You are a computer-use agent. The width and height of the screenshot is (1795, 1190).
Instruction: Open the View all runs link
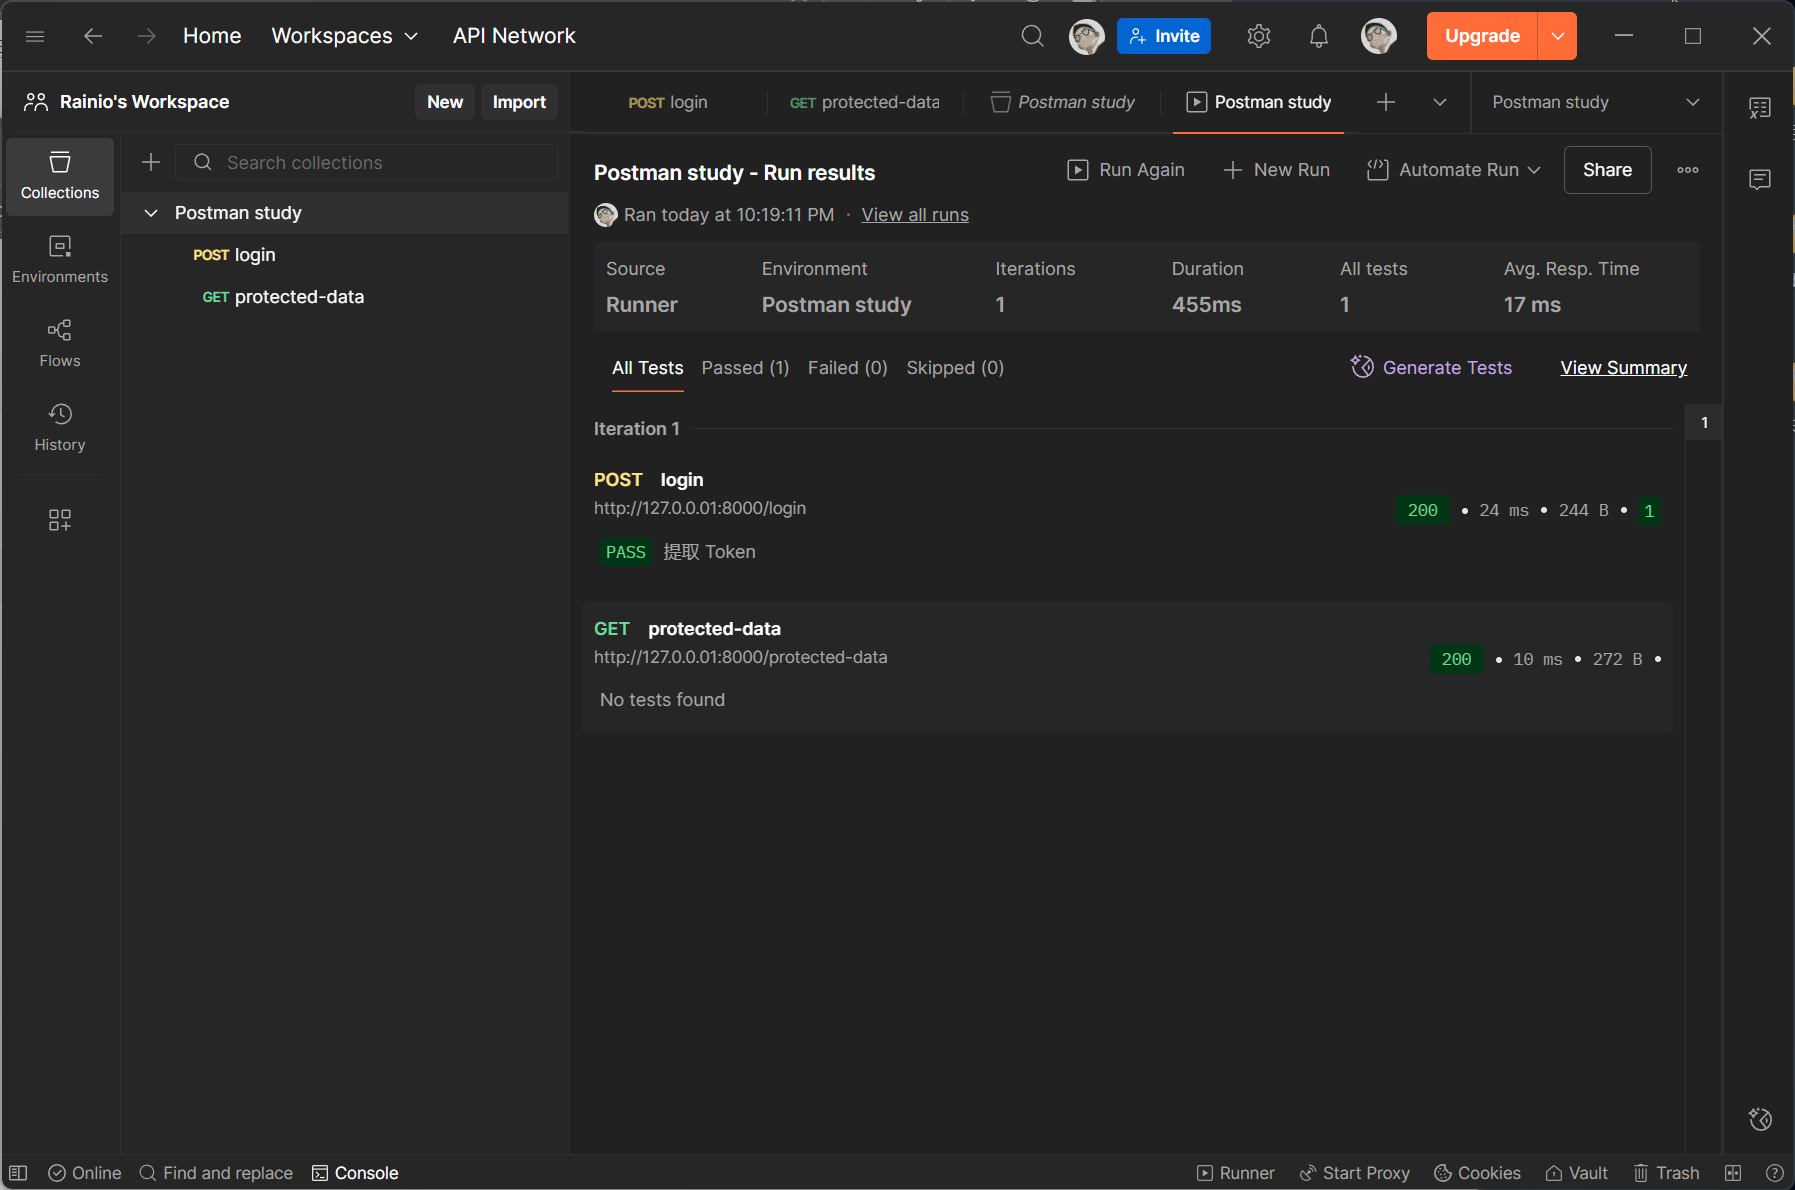(x=915, y=215)
